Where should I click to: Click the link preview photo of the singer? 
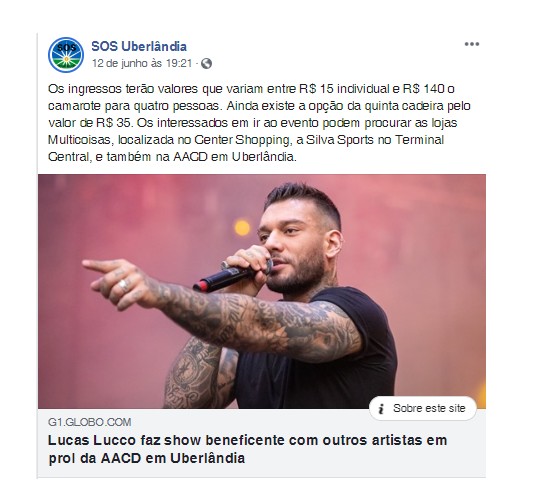pyautogui.click(x=262, y=291)
